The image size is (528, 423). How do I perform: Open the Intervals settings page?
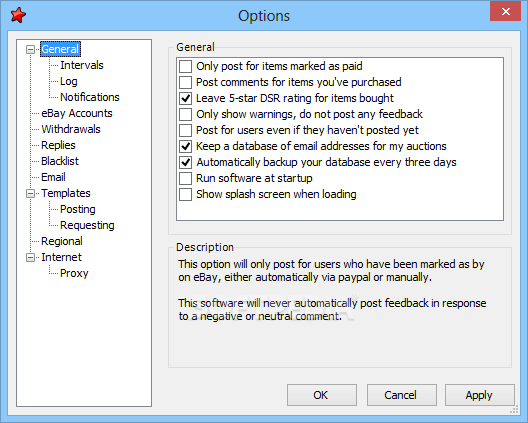point(81,65)
